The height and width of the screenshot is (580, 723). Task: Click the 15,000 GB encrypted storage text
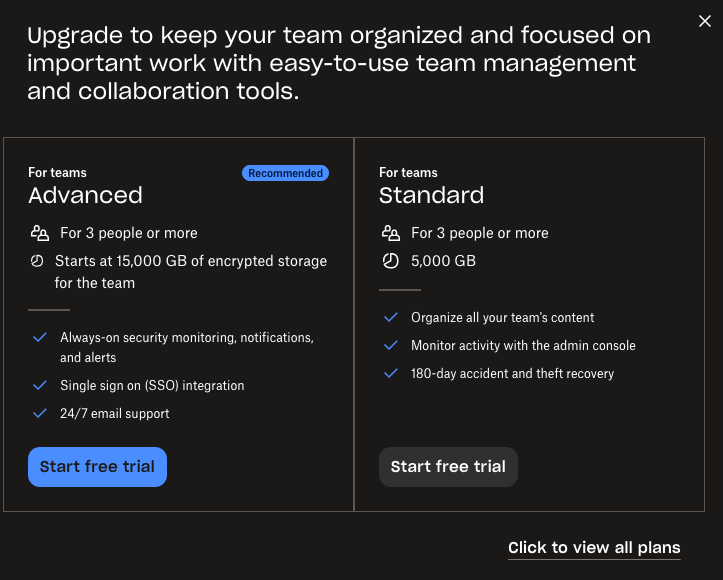(x=191, y=261)
